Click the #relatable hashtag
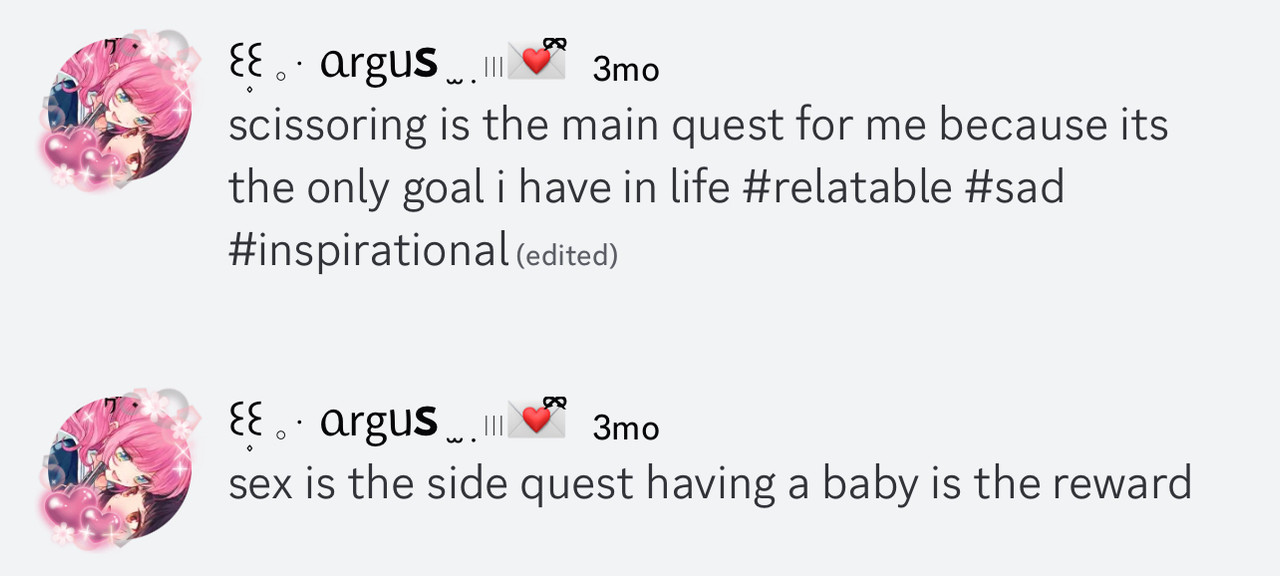Viewport: 1280px width, 576px height. (x=846, y=187)
